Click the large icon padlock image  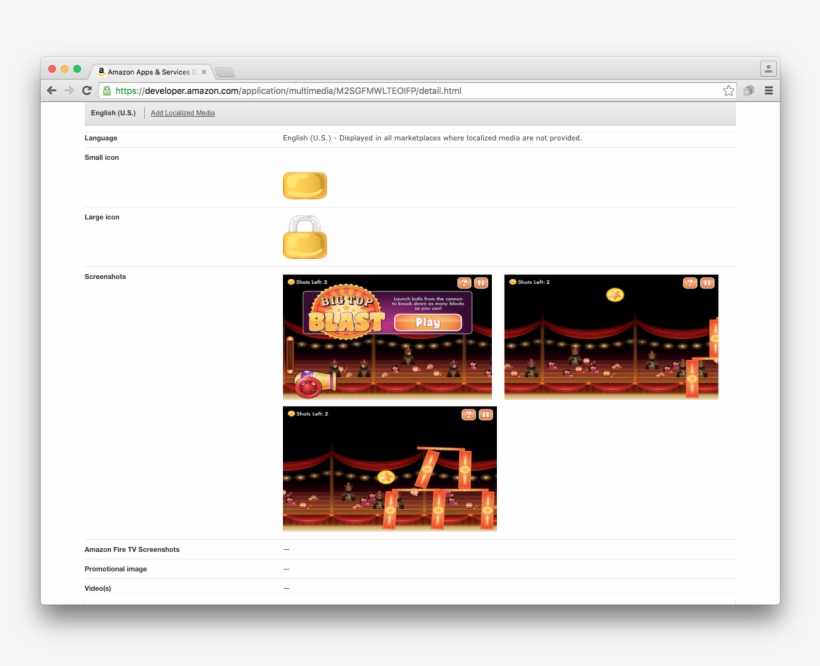click(x=305, y=237)
